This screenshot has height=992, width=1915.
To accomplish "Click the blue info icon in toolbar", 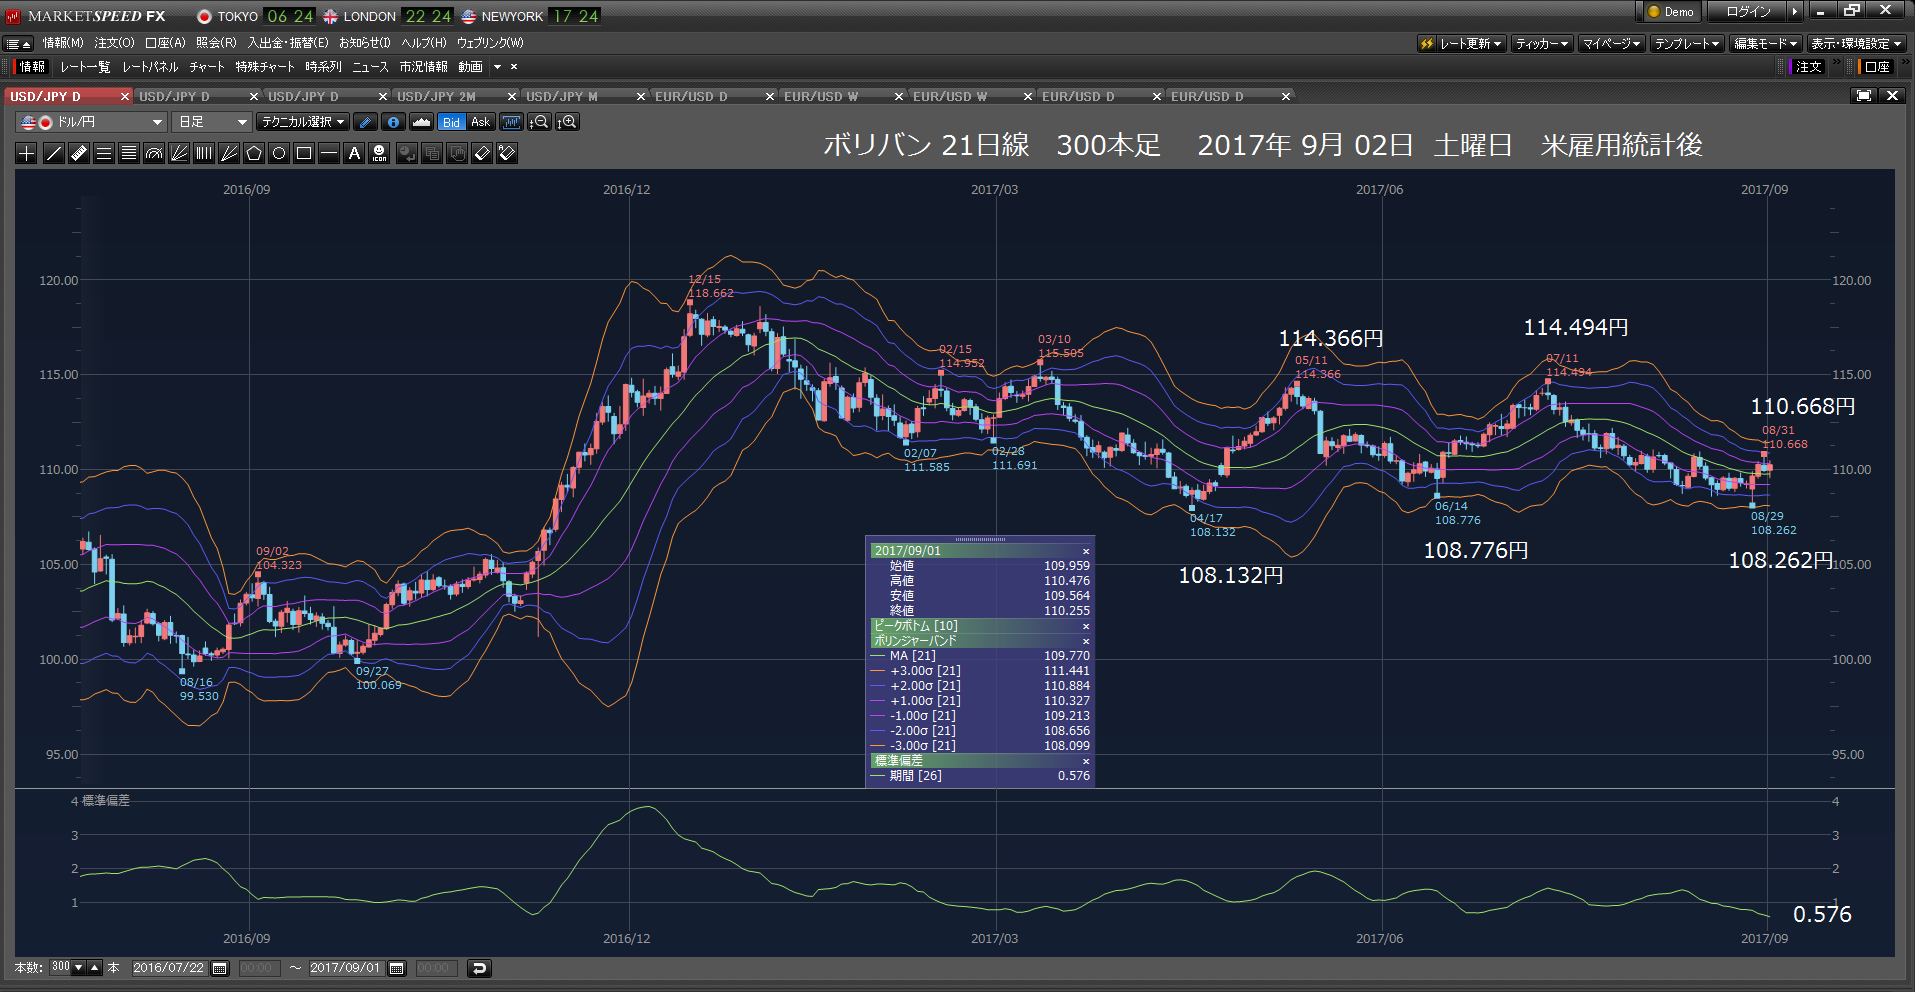I will pyautogui.click(x=393, y=122).
